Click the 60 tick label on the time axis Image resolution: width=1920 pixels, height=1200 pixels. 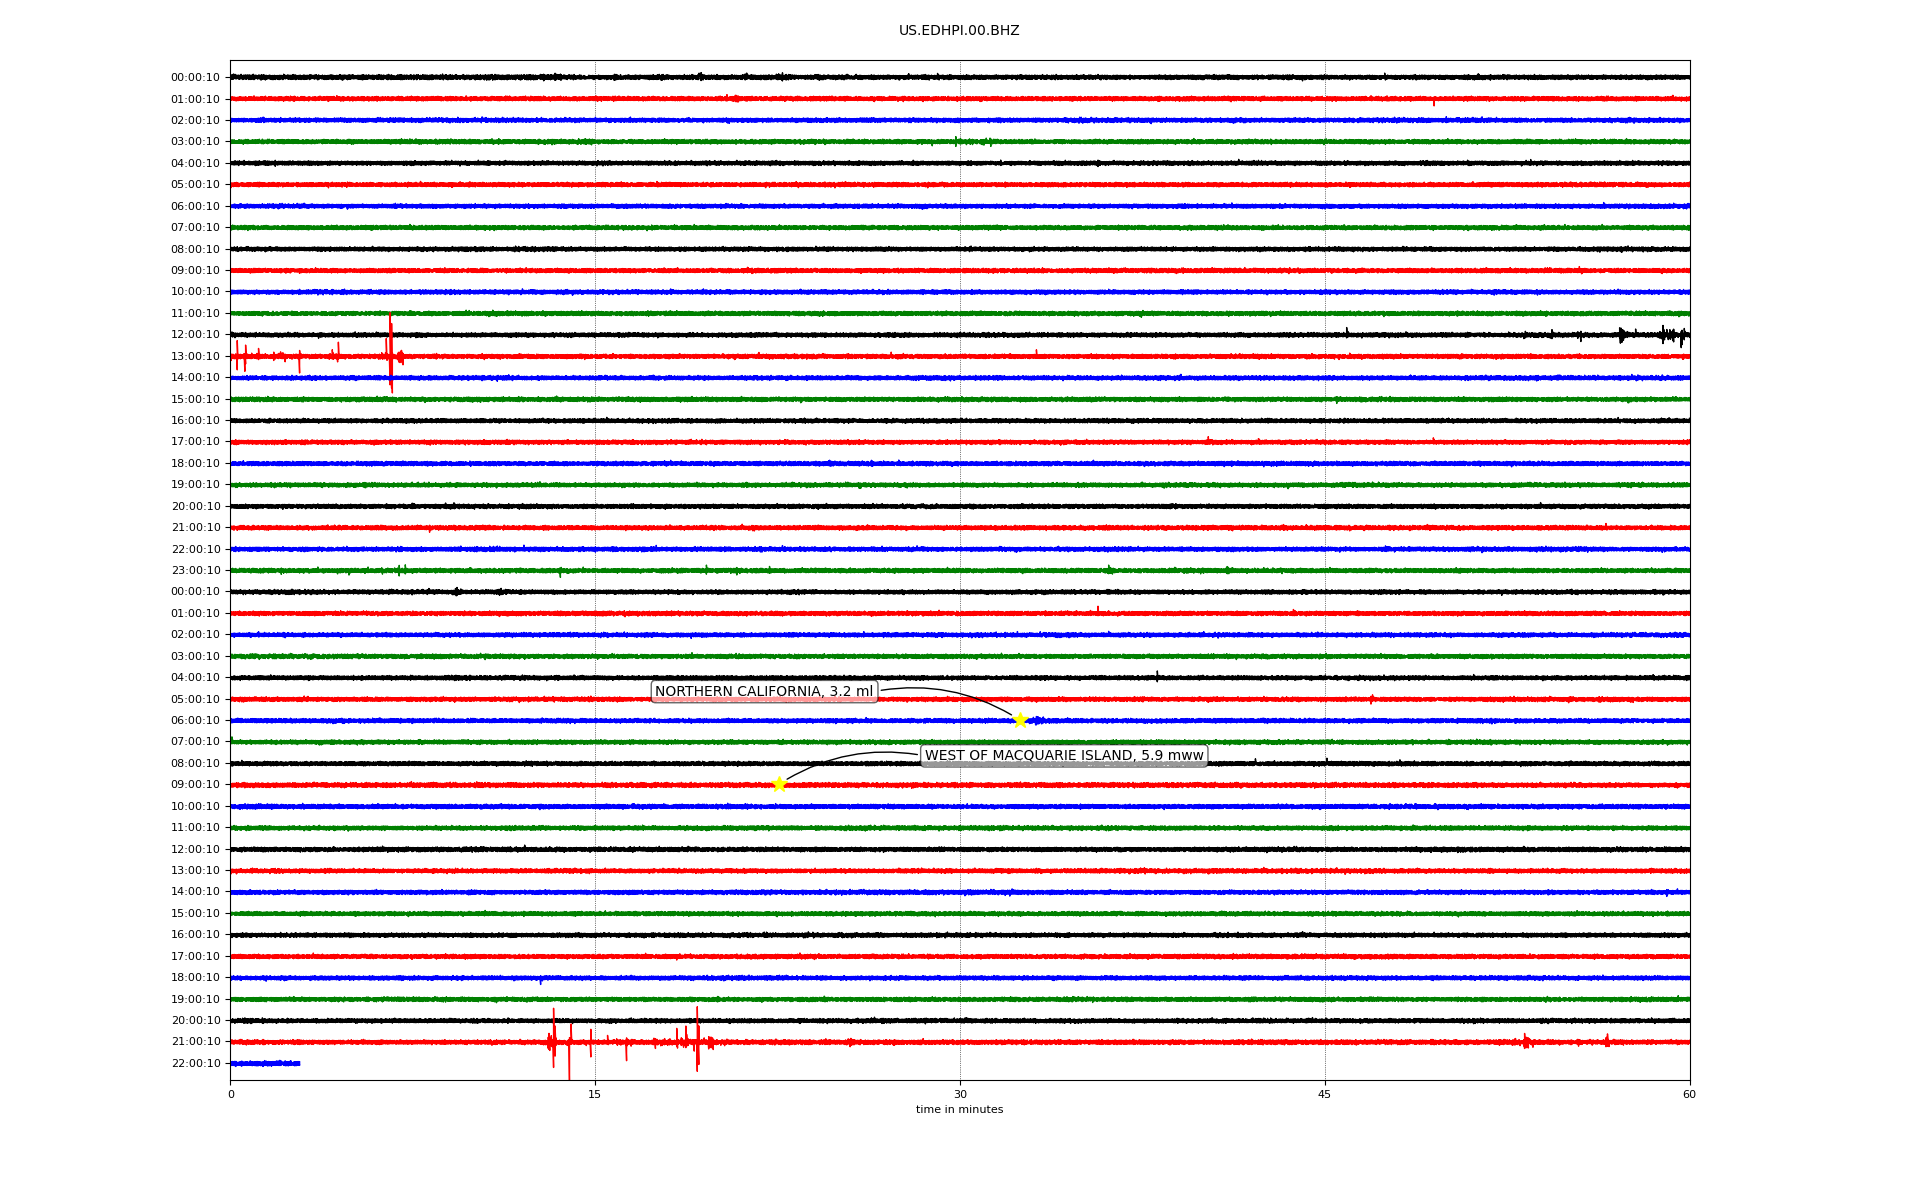1689,1094
